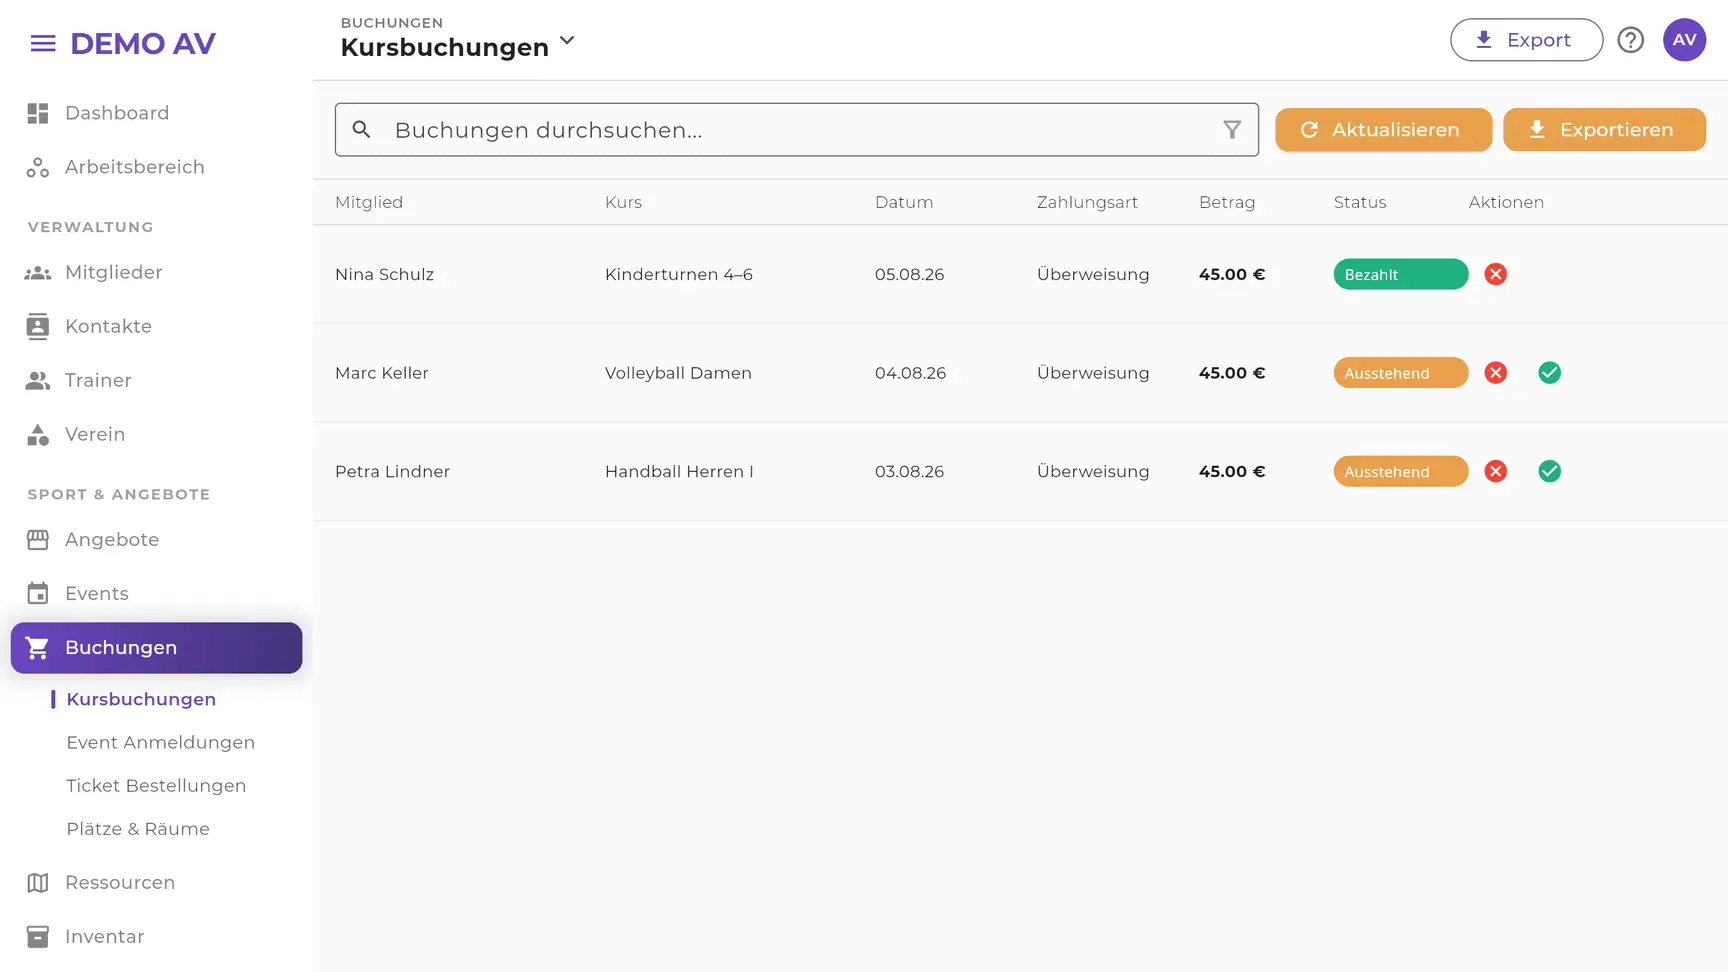Cancel Marc Keller booking with red X
The image size is (1728, 972).
1496,373
